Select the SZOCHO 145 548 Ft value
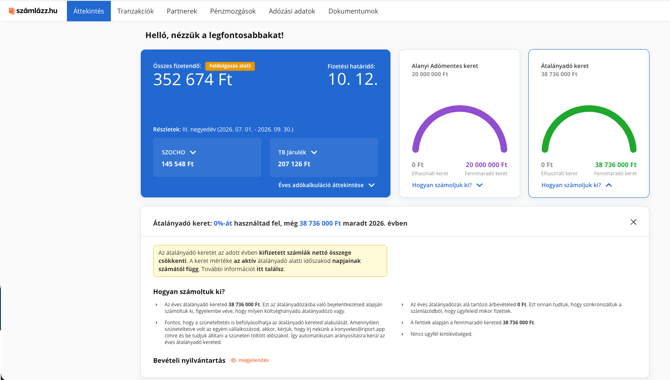This screenshot has height=380, width=670. coord(177,164)
